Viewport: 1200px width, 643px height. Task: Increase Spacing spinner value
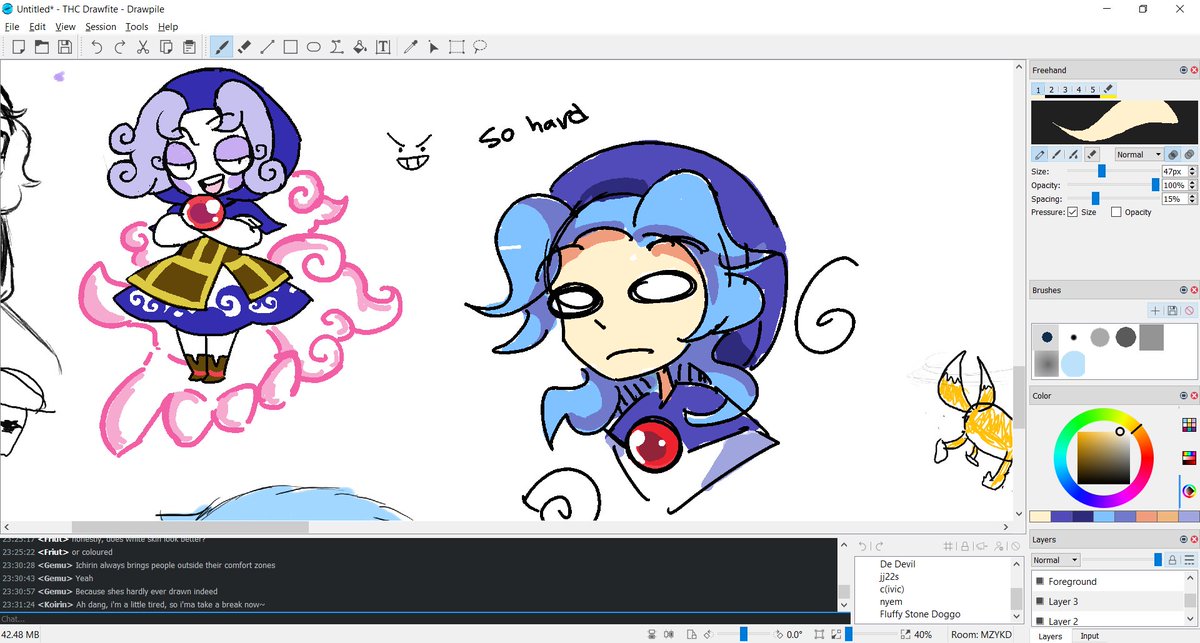(1194, 197)
